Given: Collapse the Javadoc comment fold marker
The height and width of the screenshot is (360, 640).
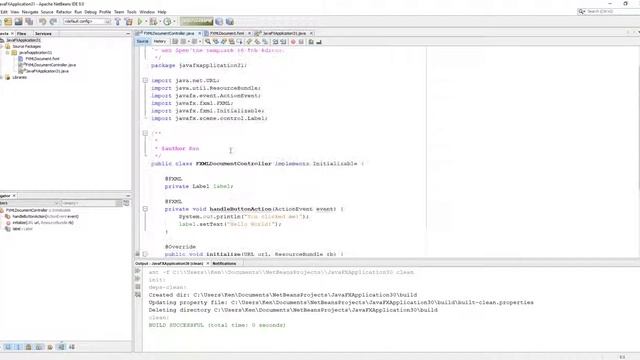Looking at the screenshot, I should pyautogui.click(x=145, y=133).
